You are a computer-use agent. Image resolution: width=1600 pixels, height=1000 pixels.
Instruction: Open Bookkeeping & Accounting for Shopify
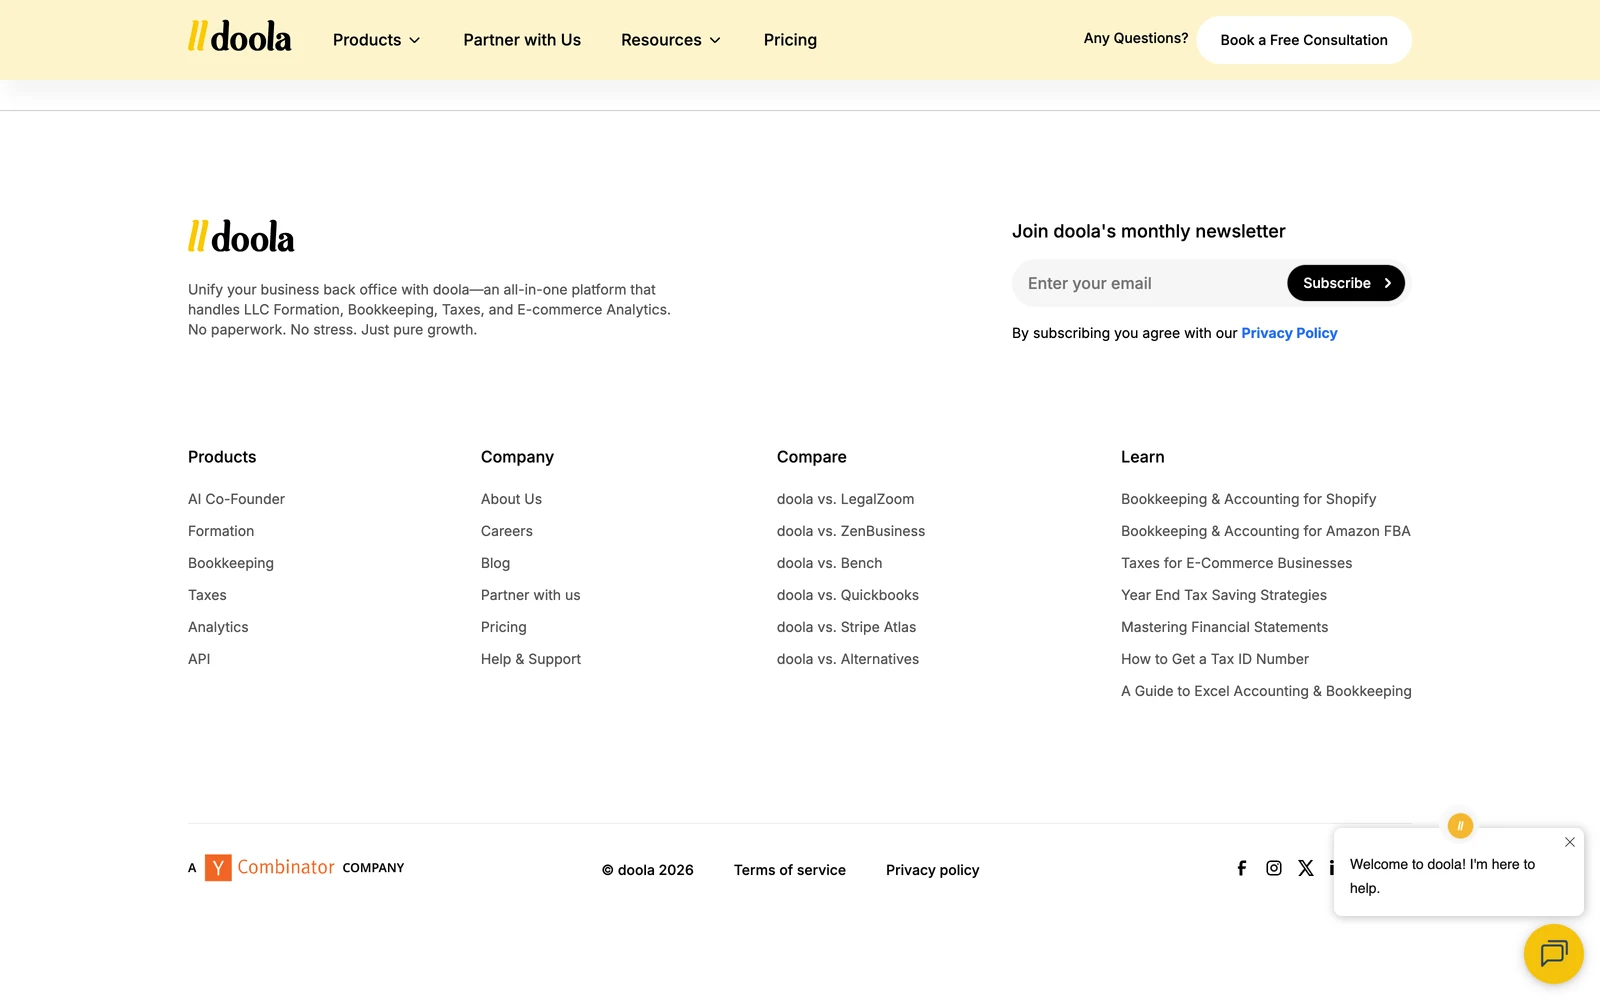point(1248,499)
